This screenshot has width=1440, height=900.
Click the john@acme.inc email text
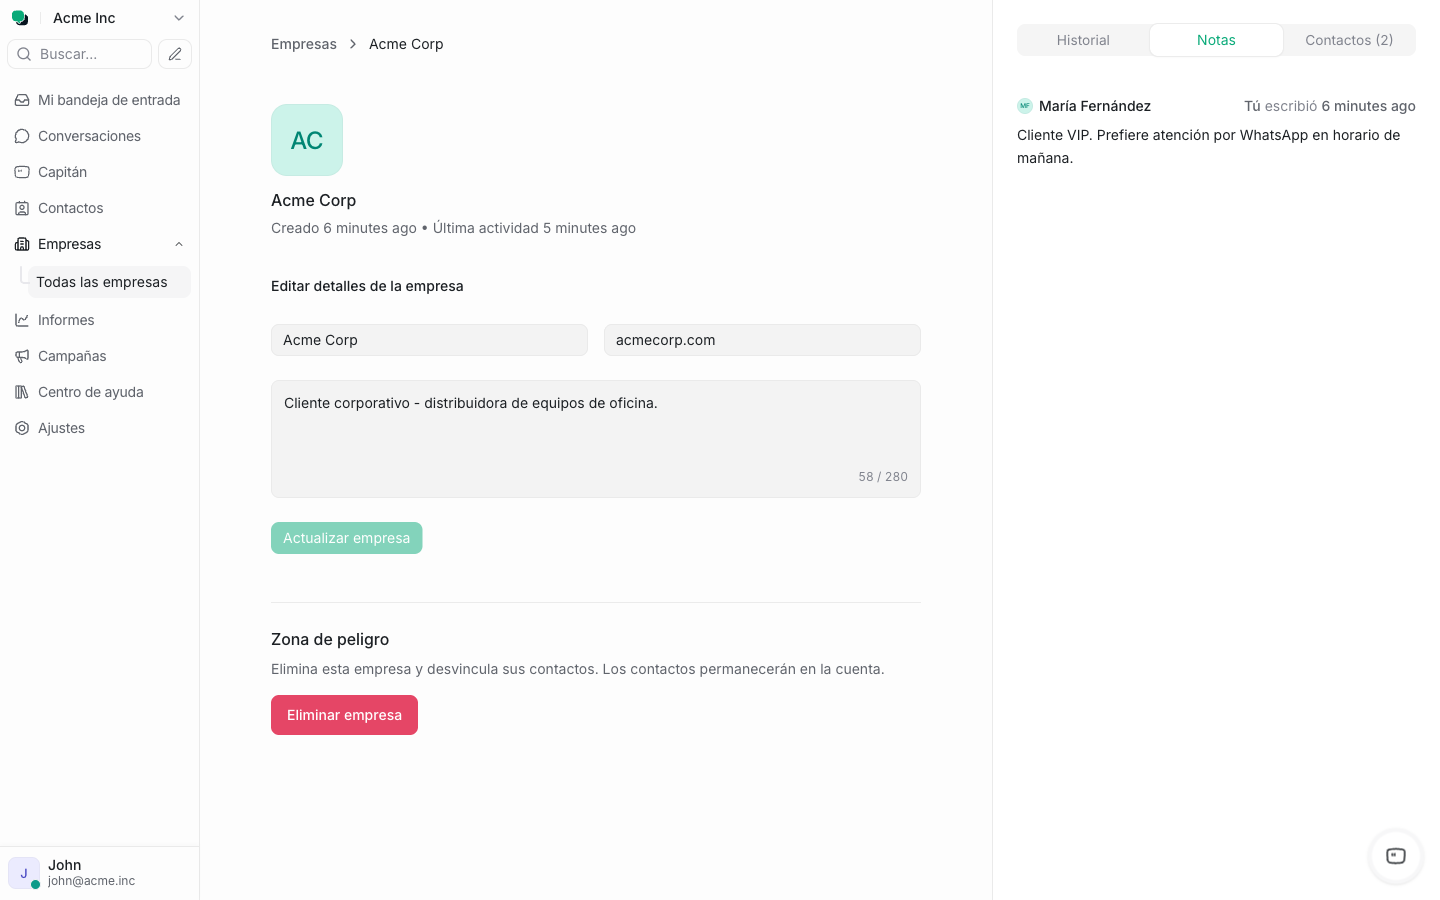pyautogui.click(x=91, y=881)
